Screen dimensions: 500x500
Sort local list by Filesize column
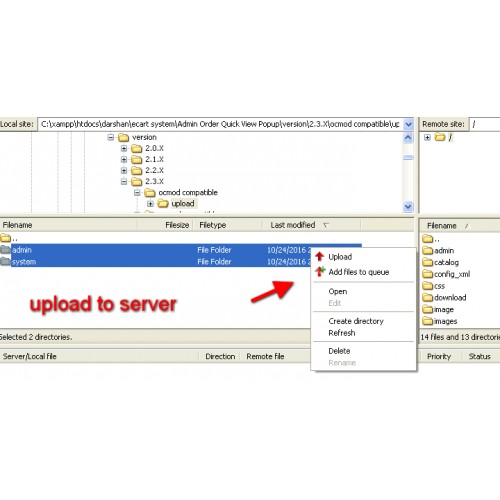(x=177, y=225)
